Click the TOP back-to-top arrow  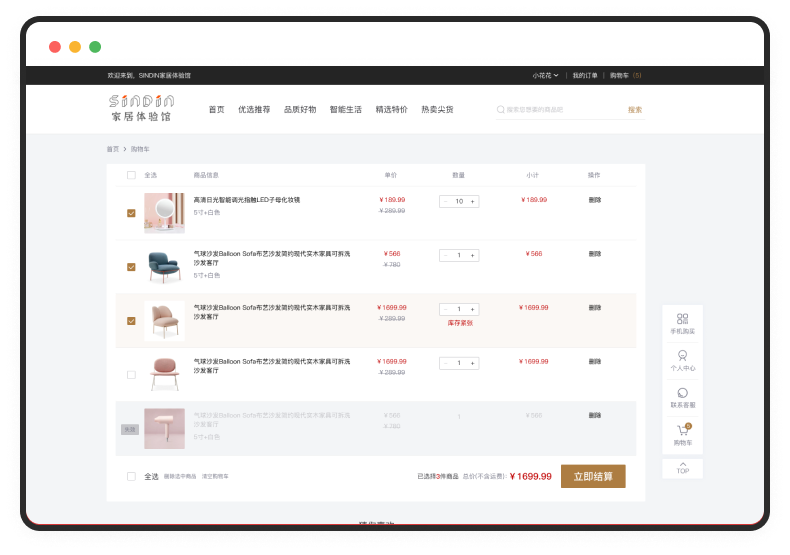[682, 467]
